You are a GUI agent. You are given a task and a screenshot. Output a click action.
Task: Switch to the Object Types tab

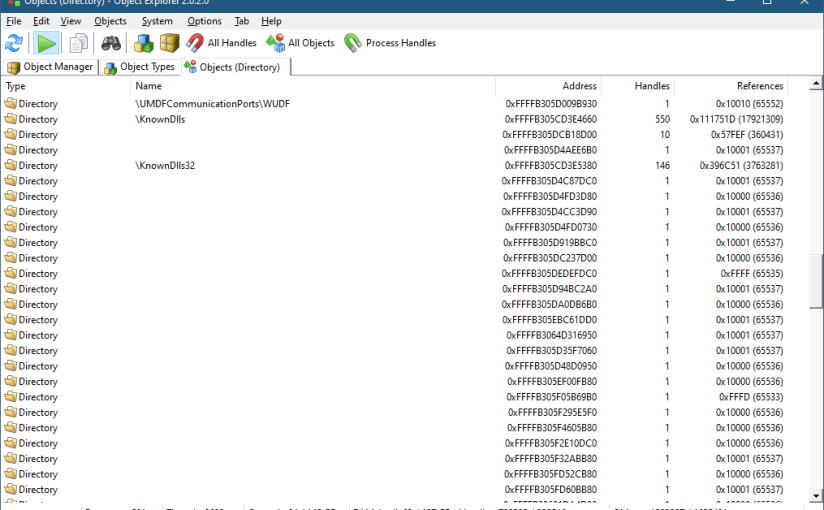coord(140,67)
